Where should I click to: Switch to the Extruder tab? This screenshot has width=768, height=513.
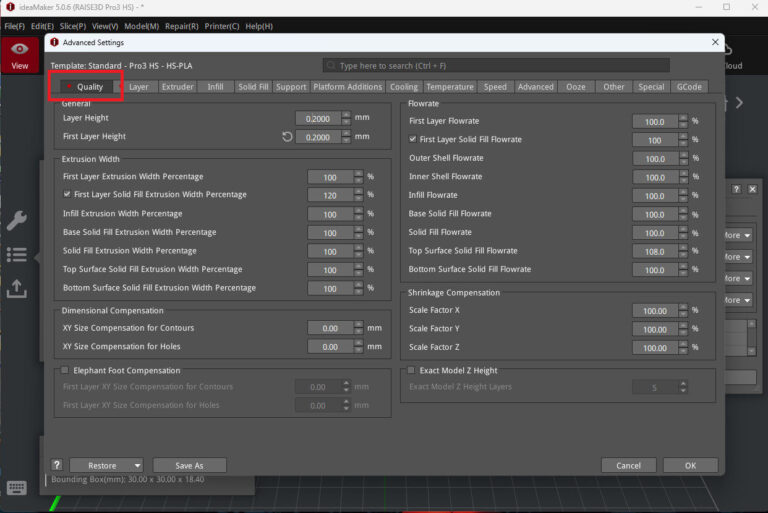177,87
